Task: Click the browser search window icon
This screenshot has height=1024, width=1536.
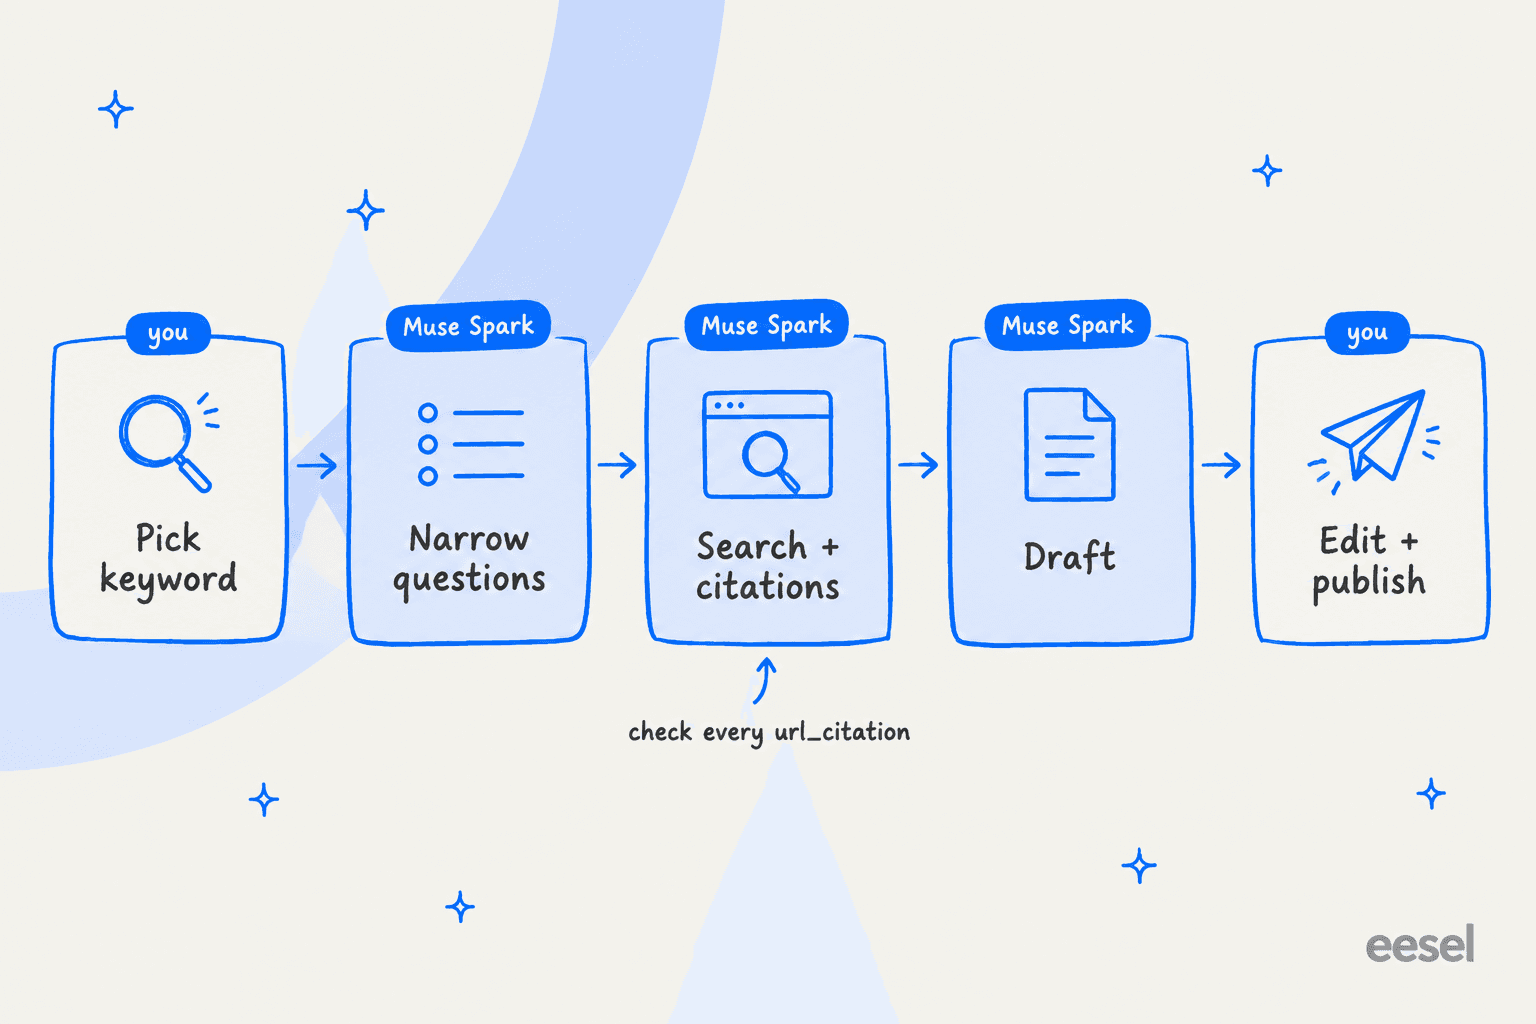Action: click(768, 444)
